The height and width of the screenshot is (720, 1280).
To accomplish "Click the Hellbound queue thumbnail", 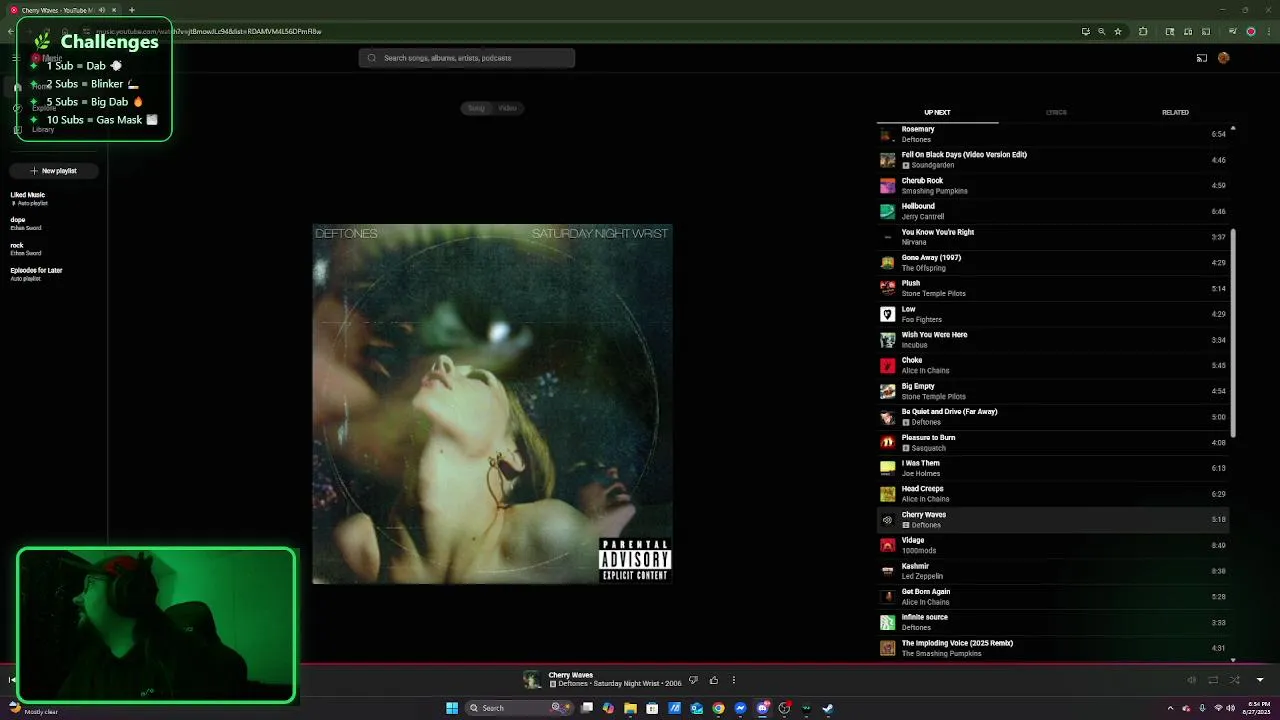I will (x=887, y=211).
